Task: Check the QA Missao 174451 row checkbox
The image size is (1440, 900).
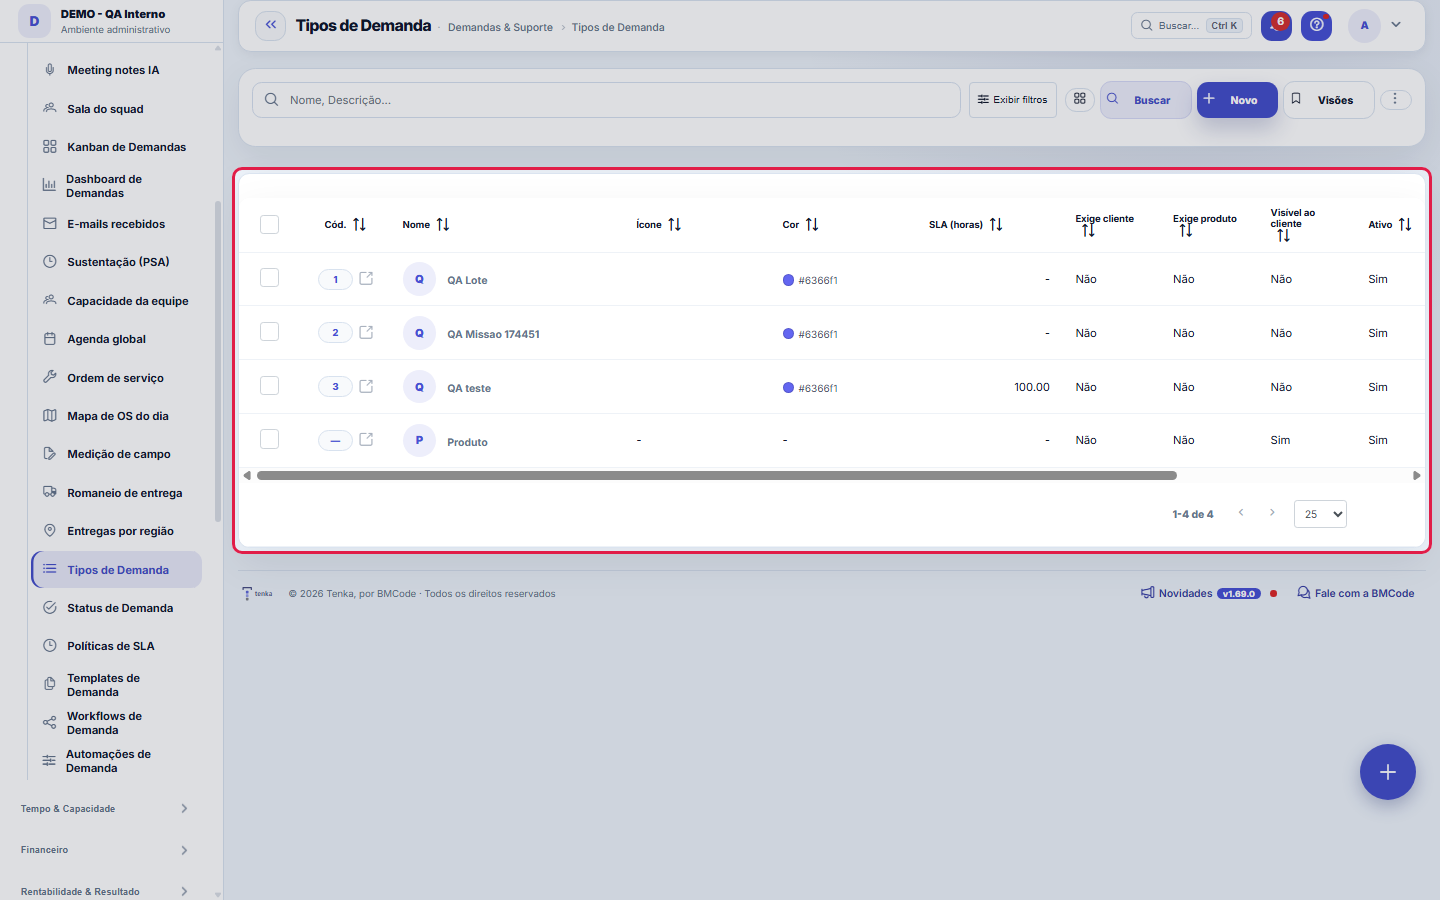Action: click(269, 332)
